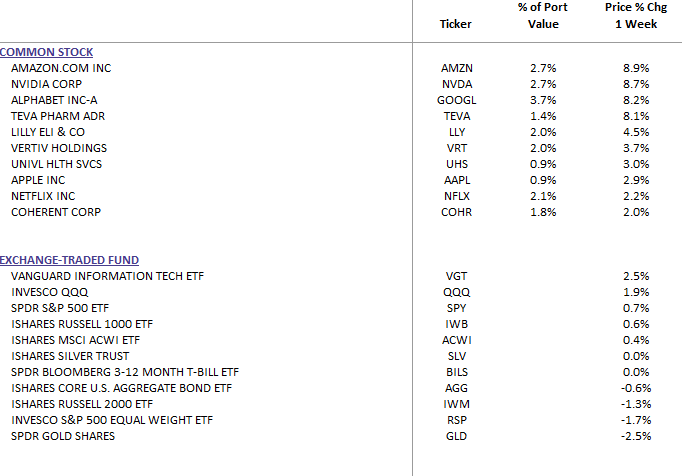The width and height of the screenshot is (682, 476).
Task: Select ALPHABET INC-A port value 3.7%
Action: pyautogui.click(x=543, y=100)
